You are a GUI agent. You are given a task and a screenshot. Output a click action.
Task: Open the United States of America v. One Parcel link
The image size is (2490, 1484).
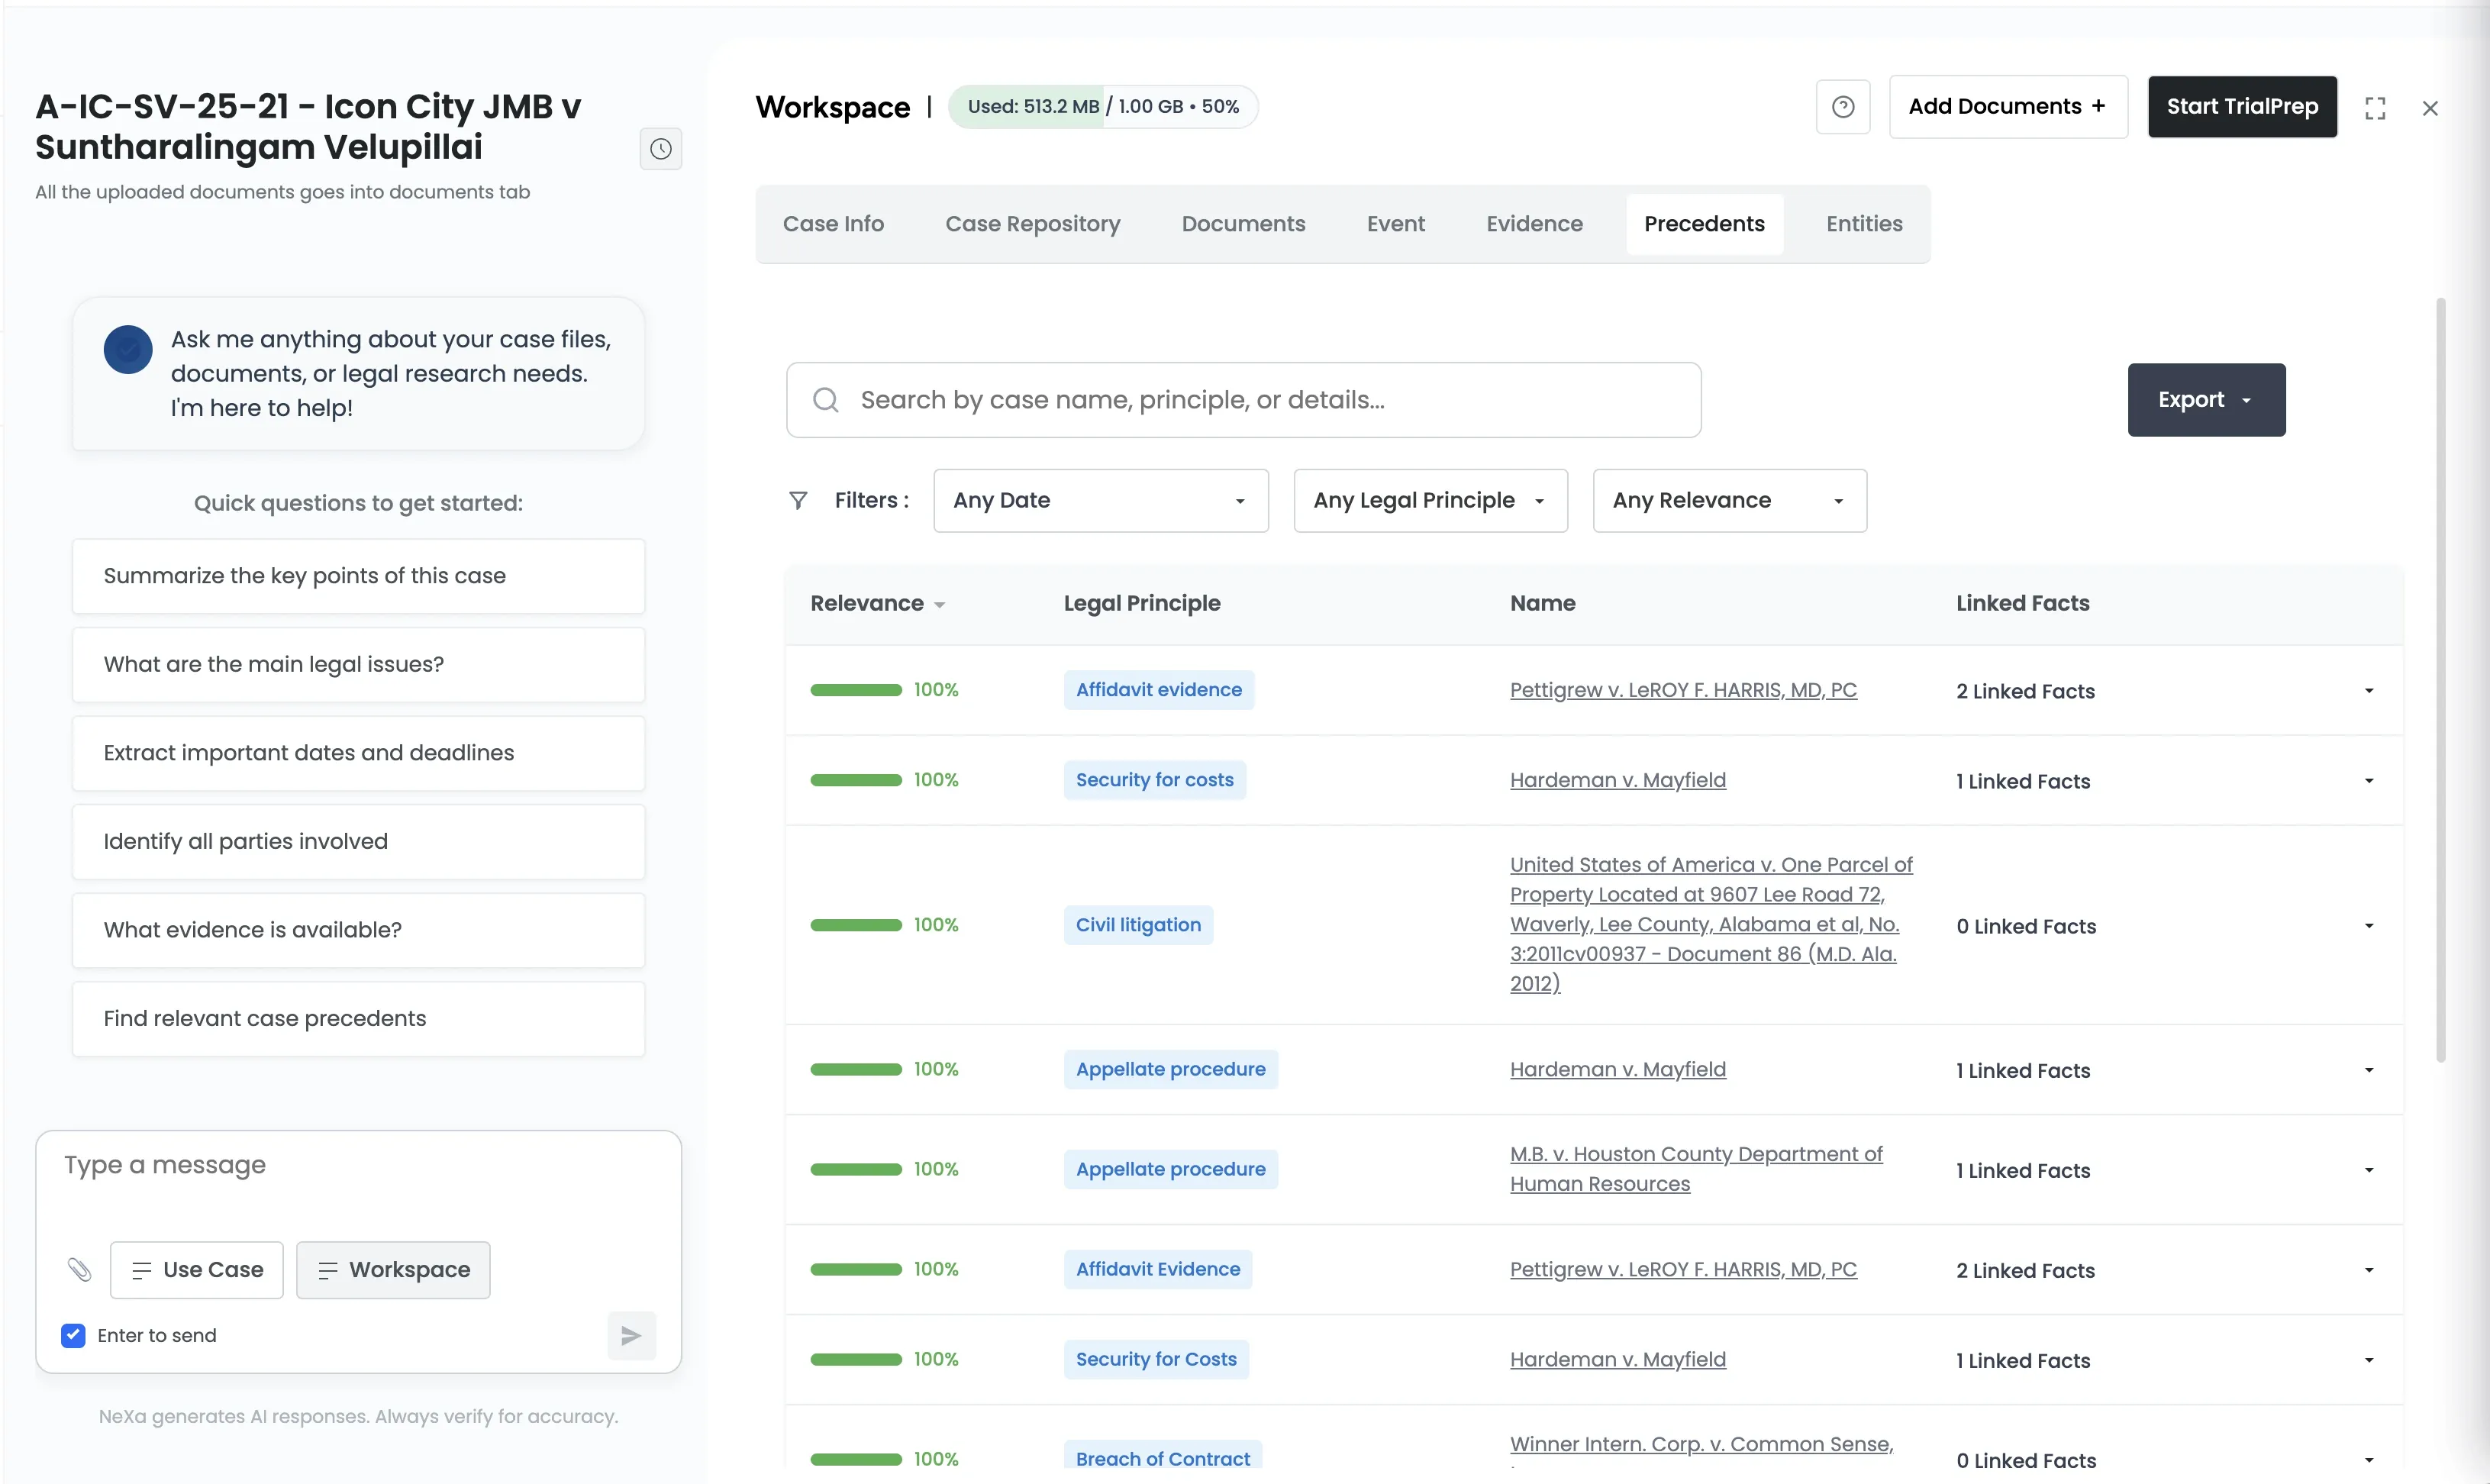tap(1711, 924)
